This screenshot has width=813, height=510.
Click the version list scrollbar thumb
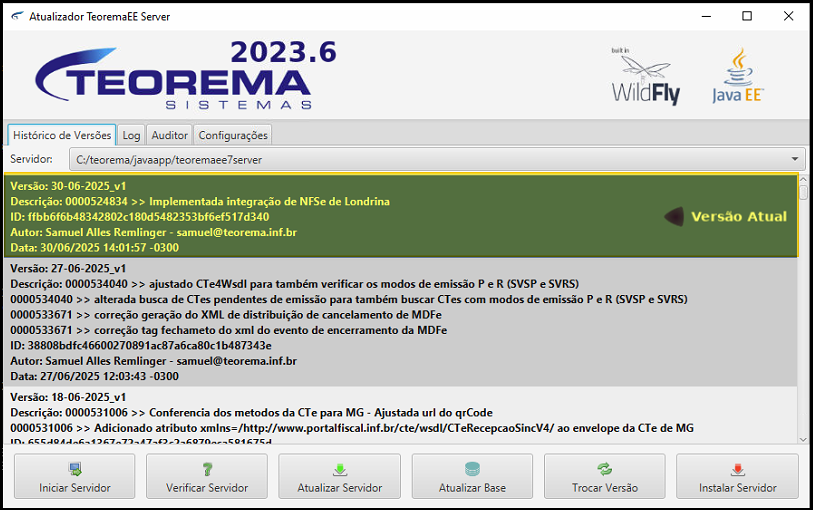(x=803, y=192)
